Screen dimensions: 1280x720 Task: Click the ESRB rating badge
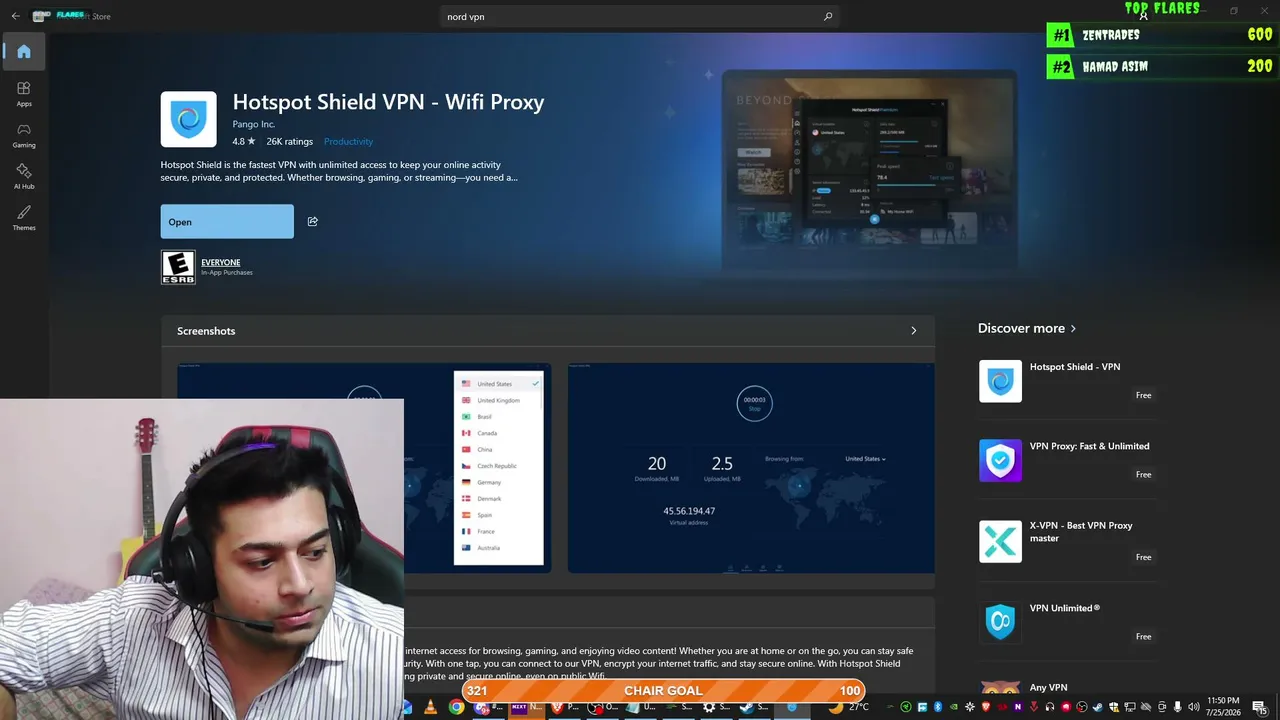(x=178, y=267)
